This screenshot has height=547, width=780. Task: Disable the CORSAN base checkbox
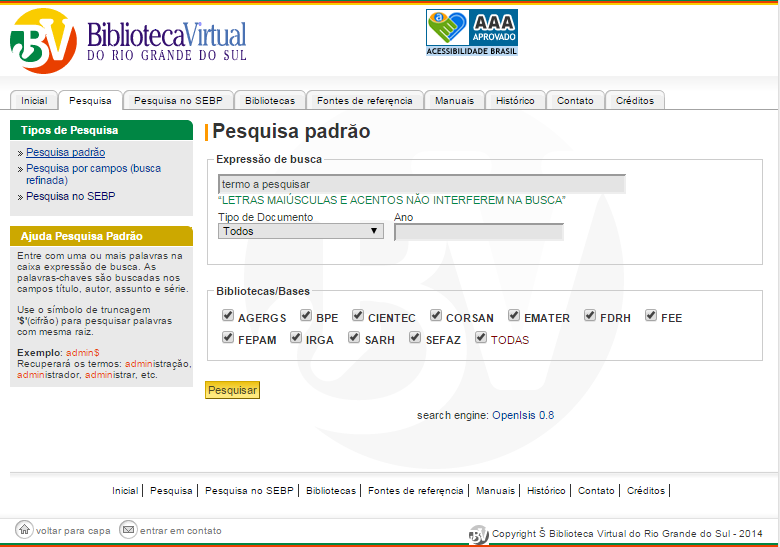coord(436,315)
